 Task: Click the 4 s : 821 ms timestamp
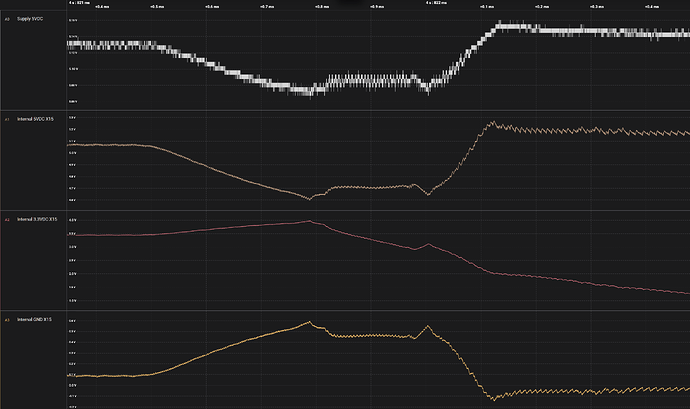pos(78,4)
